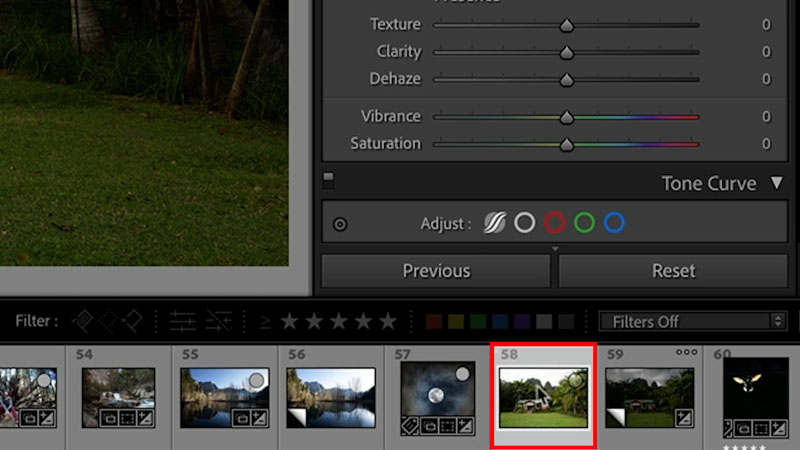
Task: Filter by three stars rating
Action: coord(339,321)
